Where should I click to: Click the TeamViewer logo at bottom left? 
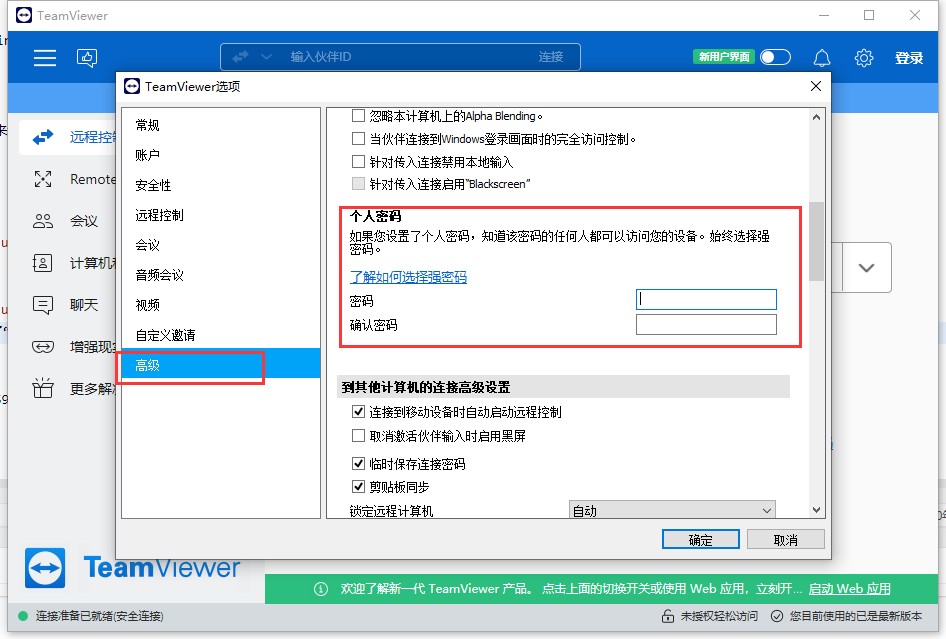click(45, 568)
